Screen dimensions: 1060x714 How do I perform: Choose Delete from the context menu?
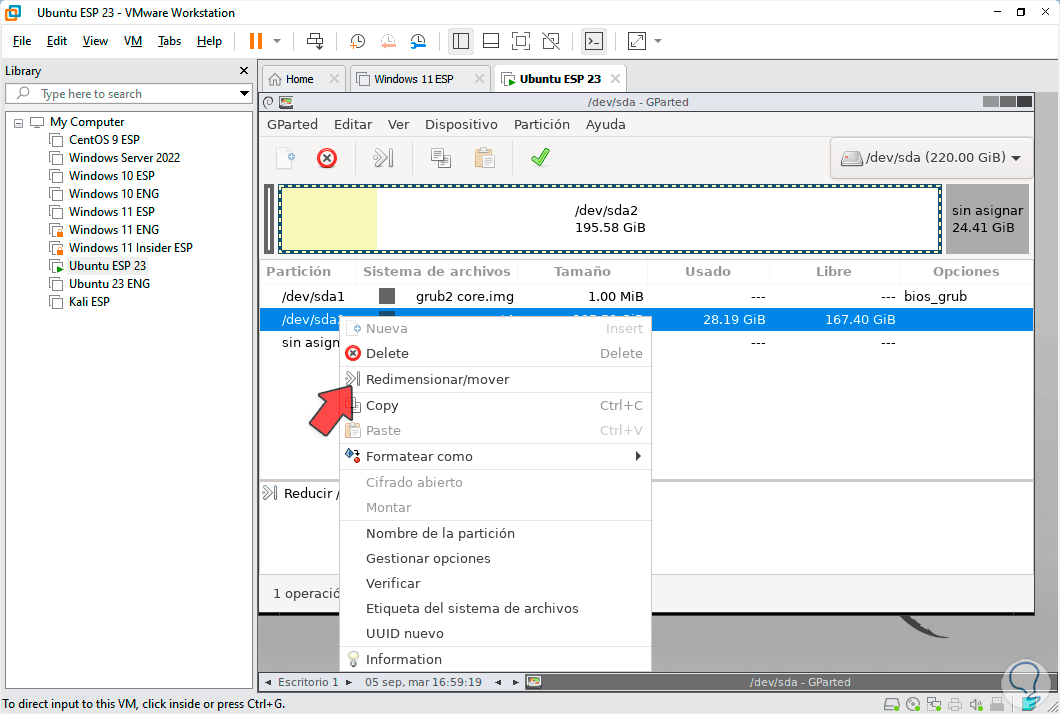click(495, 354)
